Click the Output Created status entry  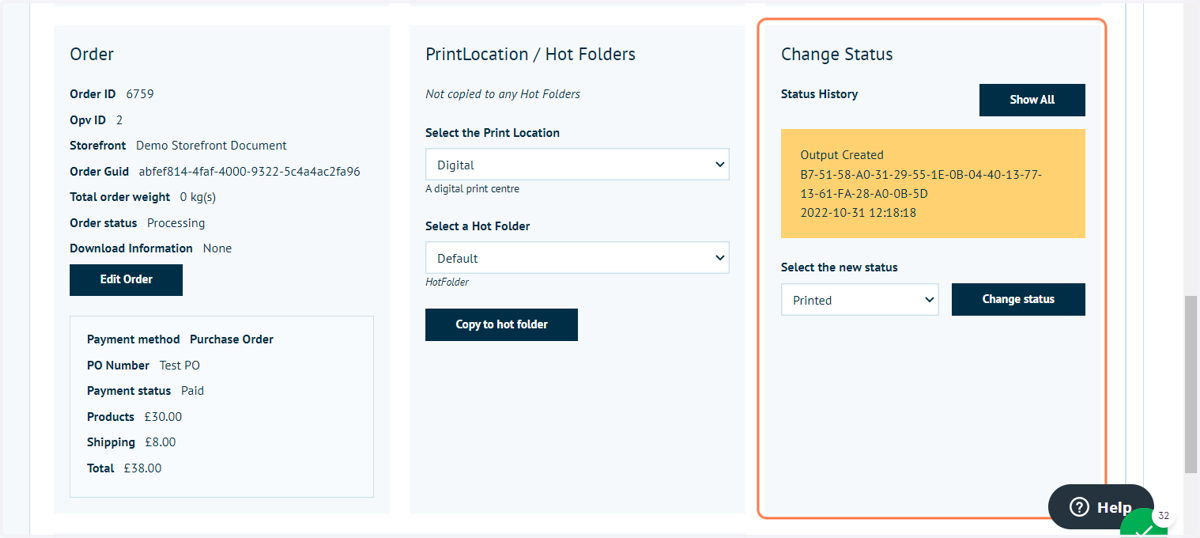click(933, 184)
